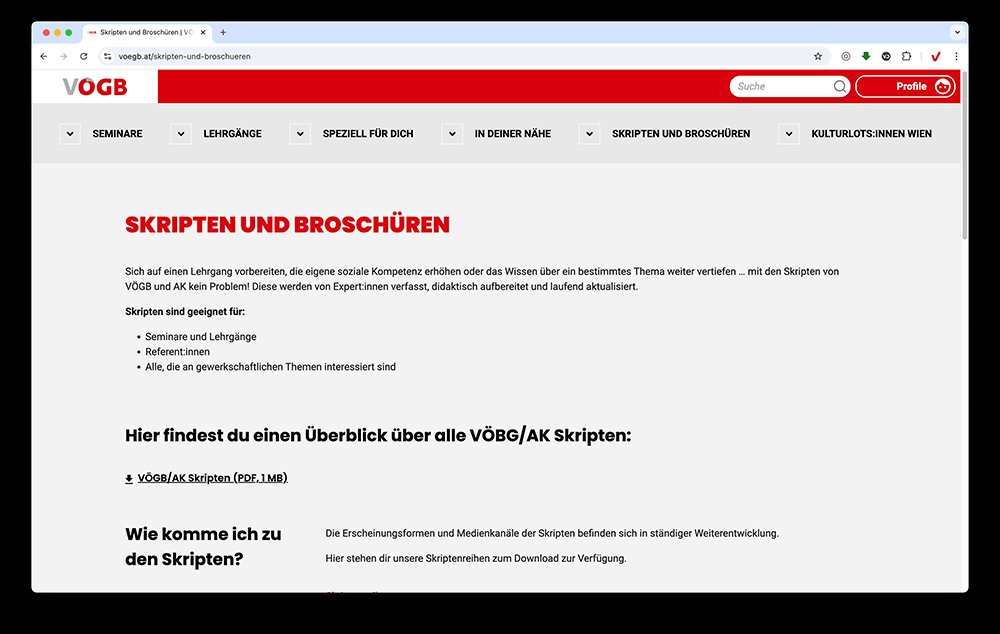Open the red V extension icon
Image resolution: width=1000 pixels, height=634 pixels.
tap(935, 56)
